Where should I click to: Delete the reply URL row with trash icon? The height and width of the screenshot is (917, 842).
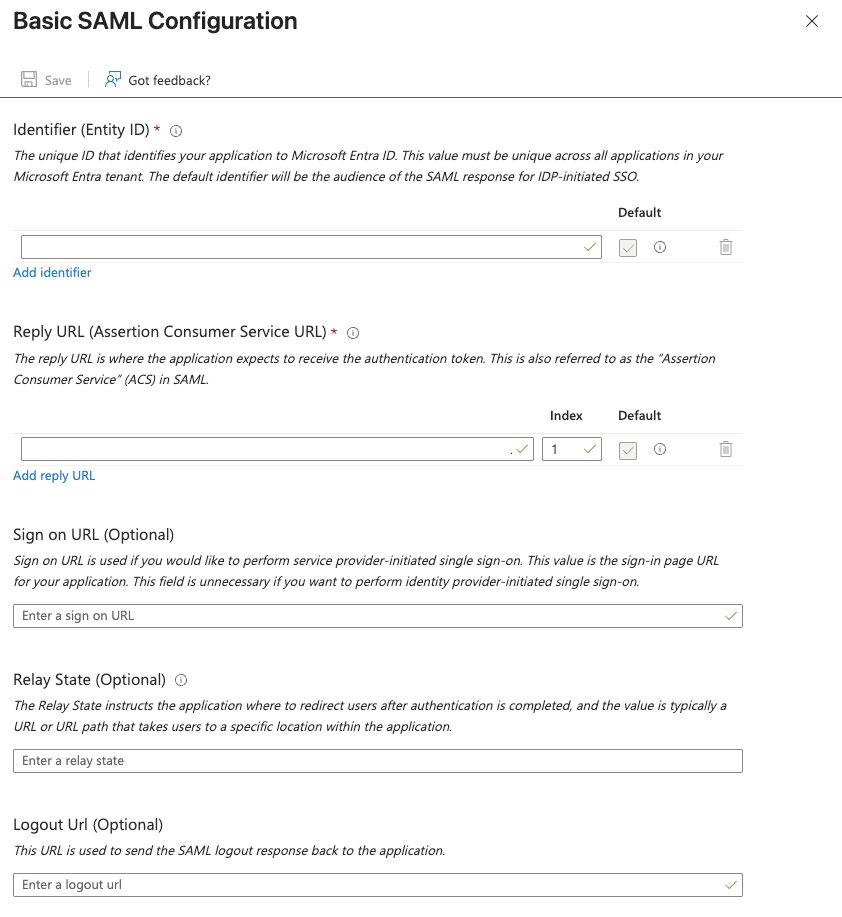[x=726, y=450]
